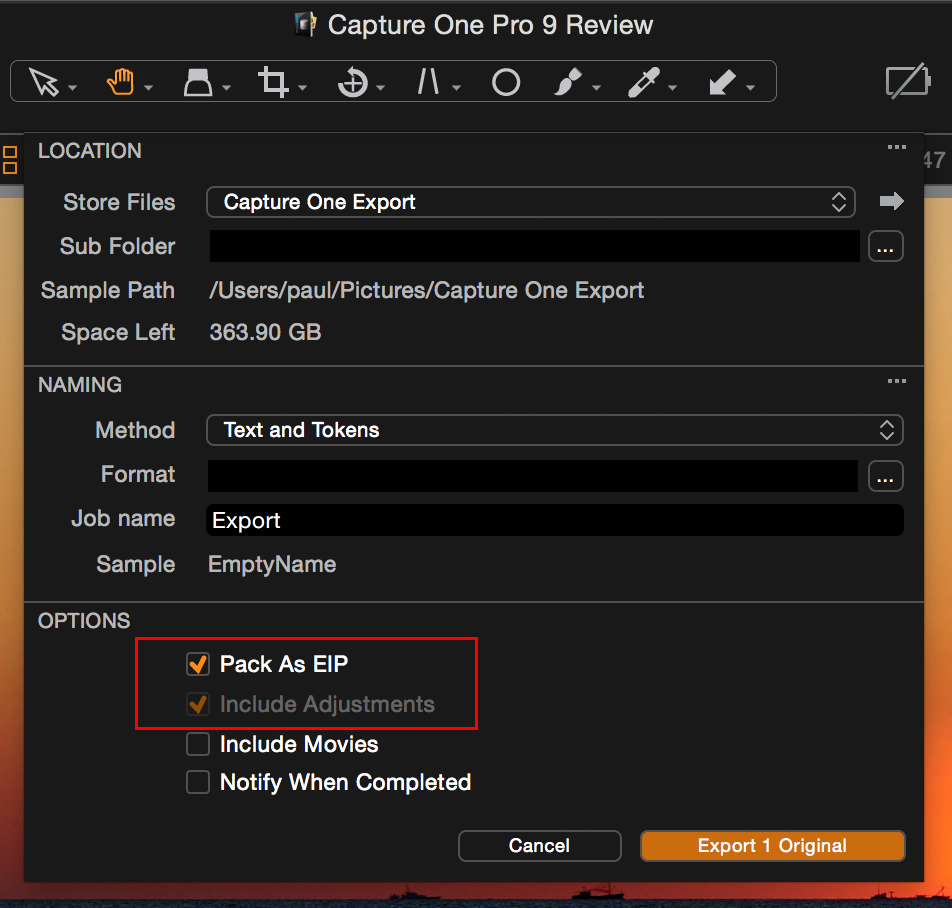Click the orange squares icon at left edge

10,160
